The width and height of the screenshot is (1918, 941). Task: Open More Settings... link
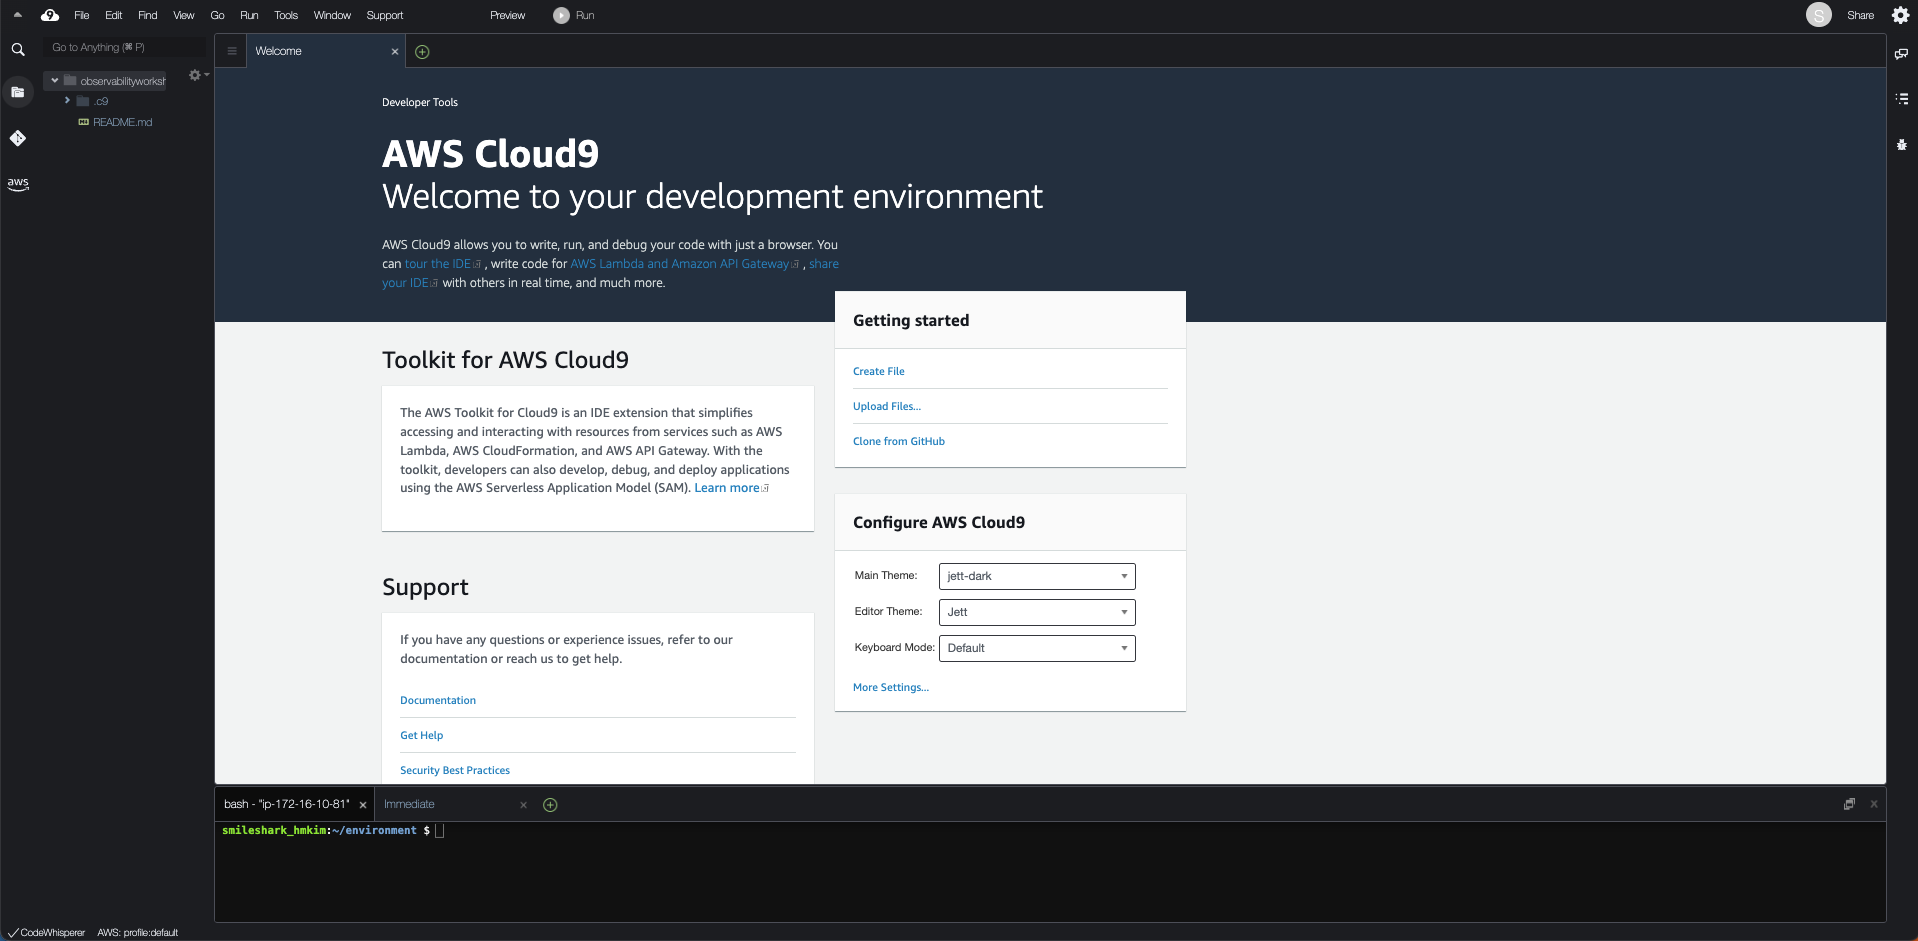tap(891, 687)
